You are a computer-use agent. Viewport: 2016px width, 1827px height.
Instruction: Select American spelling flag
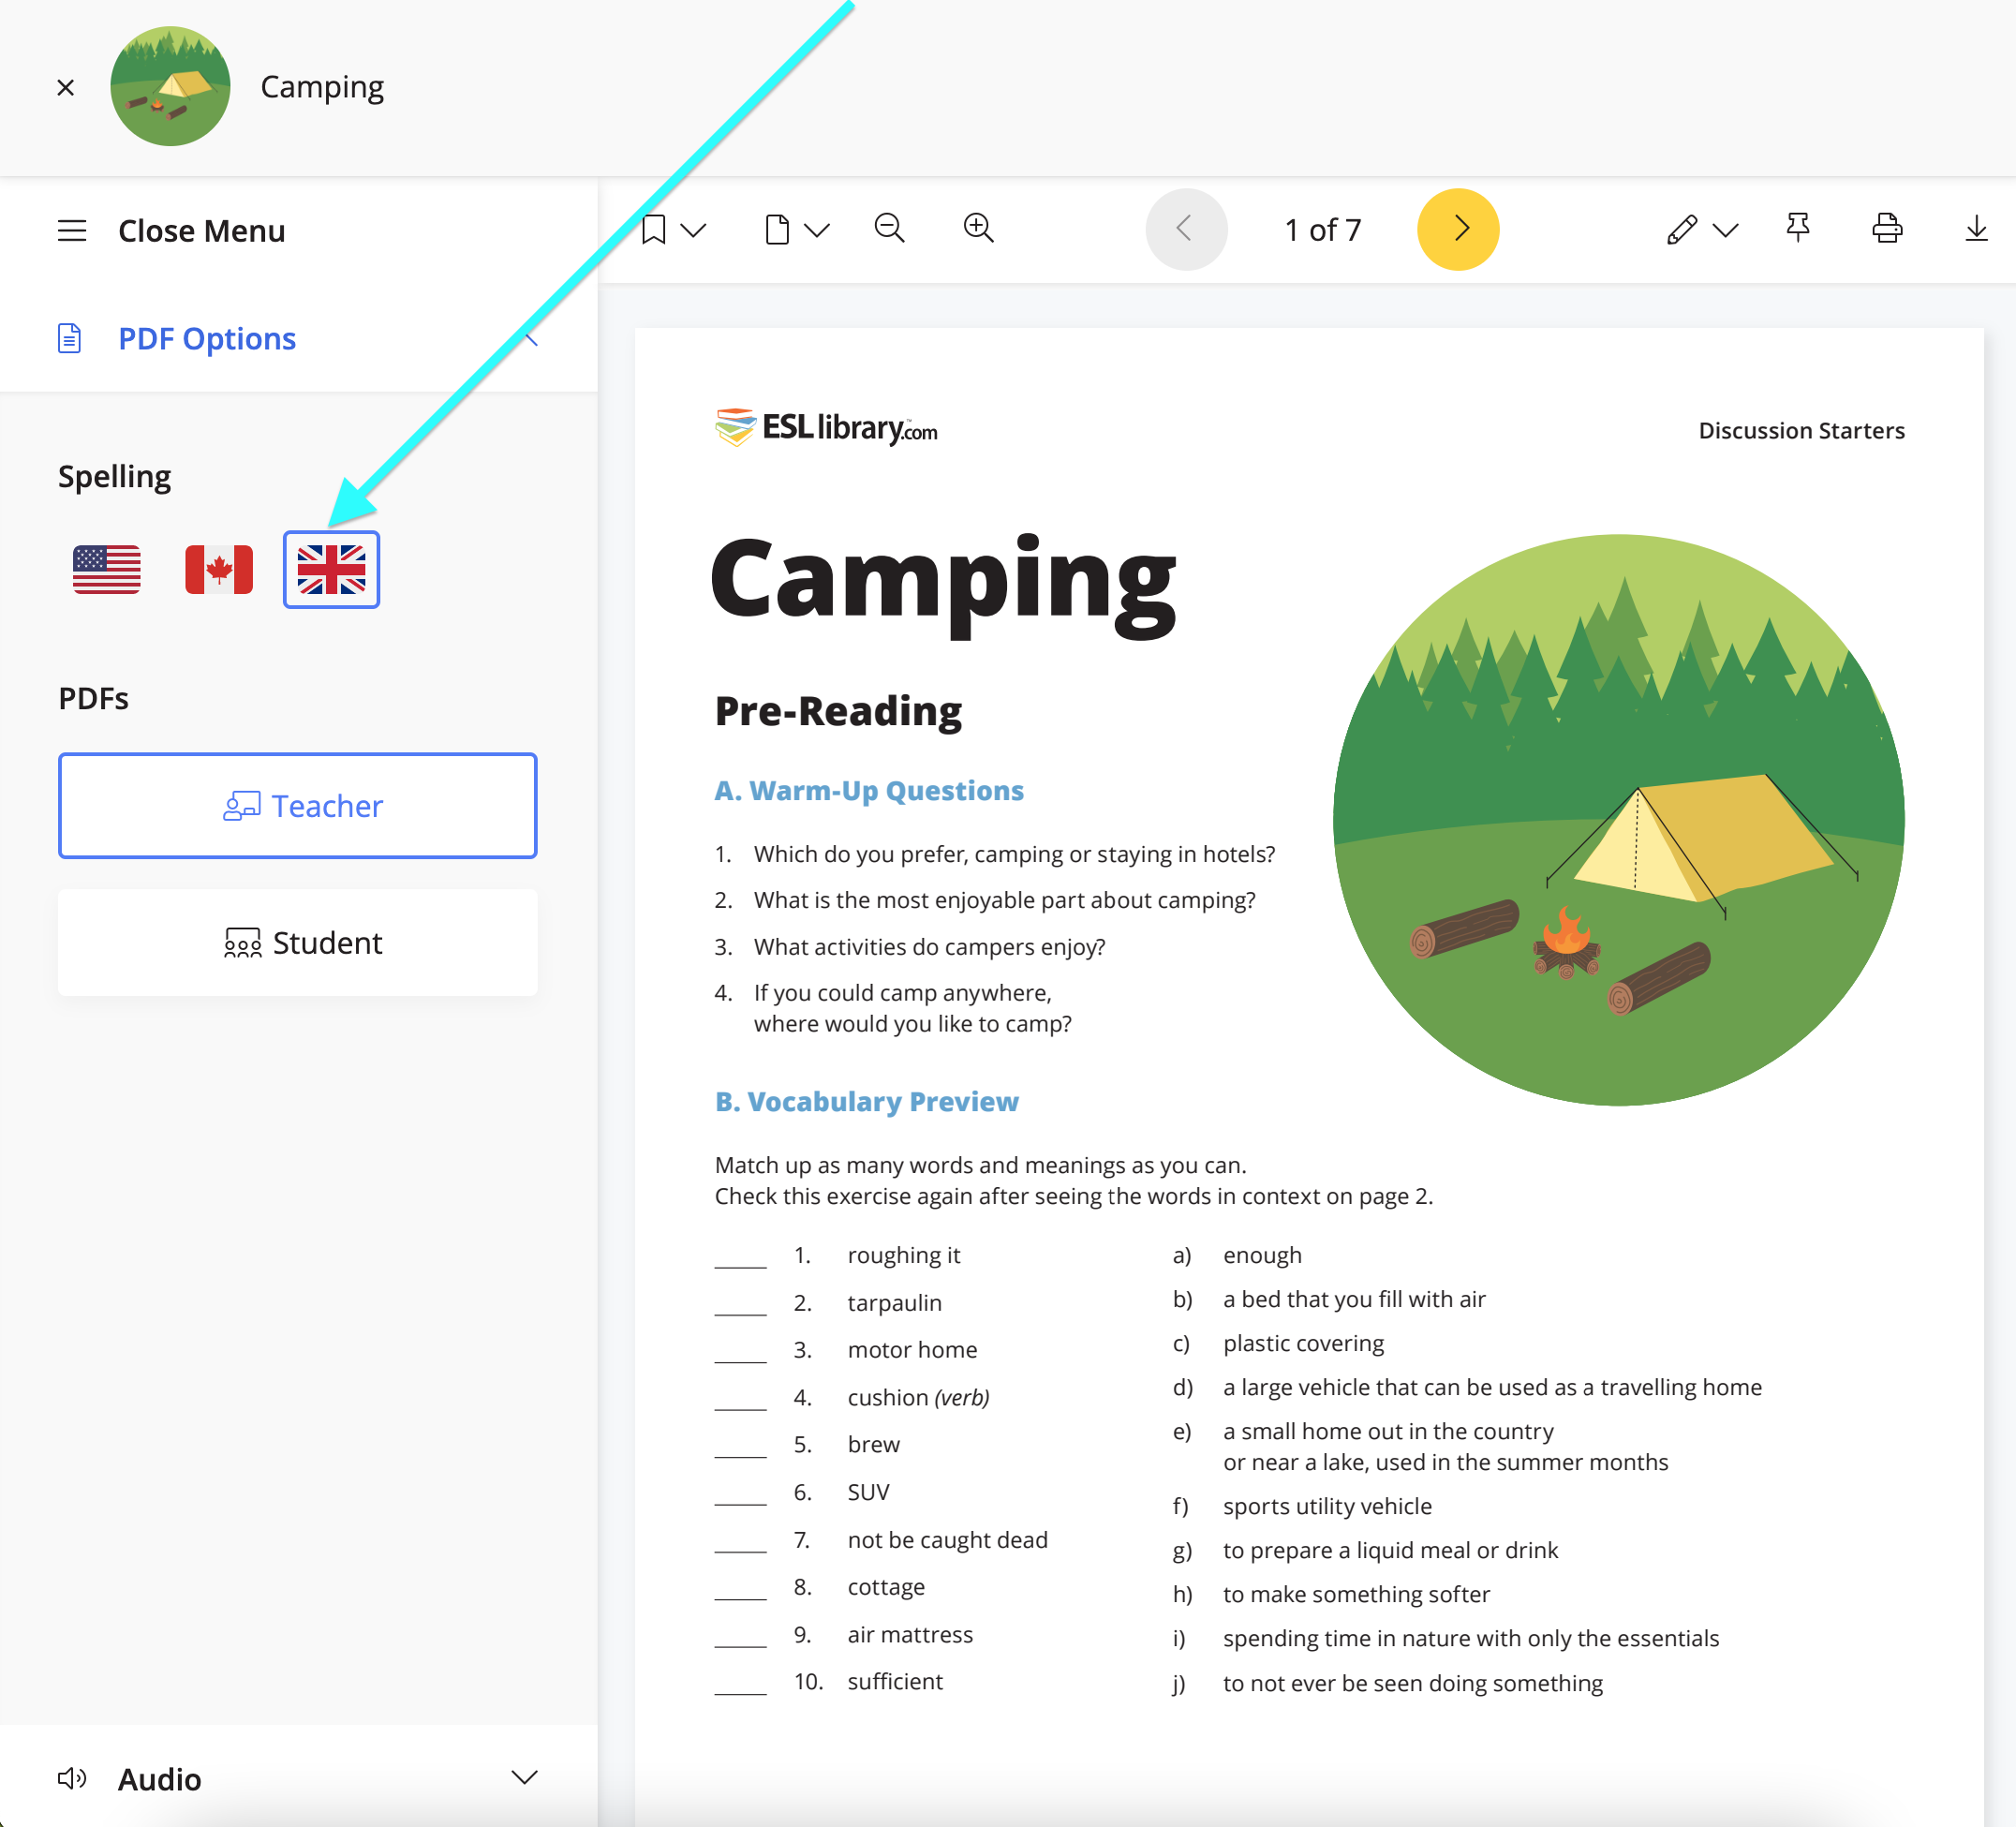click(x=107, y=569)
